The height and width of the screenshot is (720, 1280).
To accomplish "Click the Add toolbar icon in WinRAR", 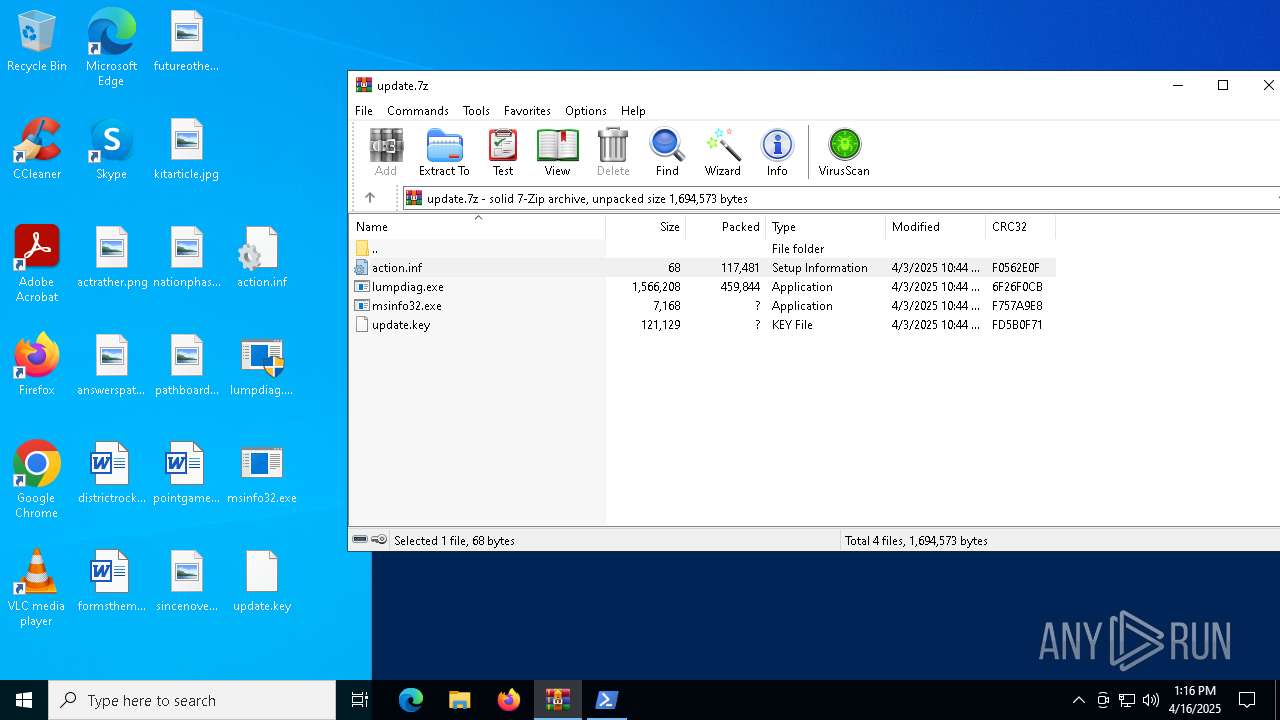I will coord(386,152).
